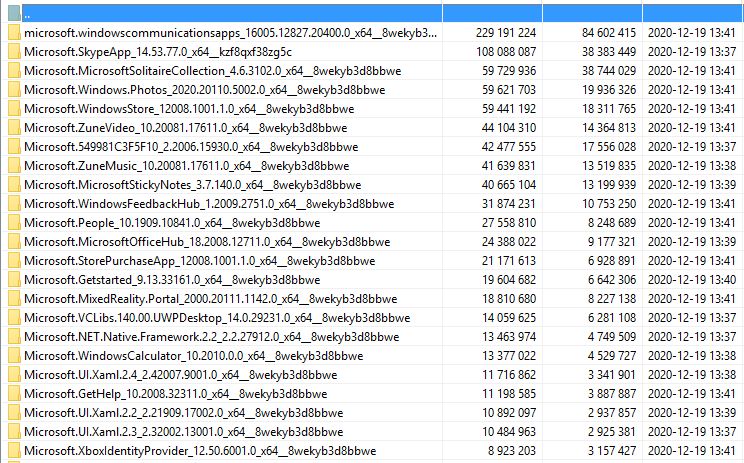Select Microsoft.VCLibs.140.00.UWPDesktop_14.0.29231.0 folder name
The width and height of the screenshot is (744, 463).
point(217,317)
